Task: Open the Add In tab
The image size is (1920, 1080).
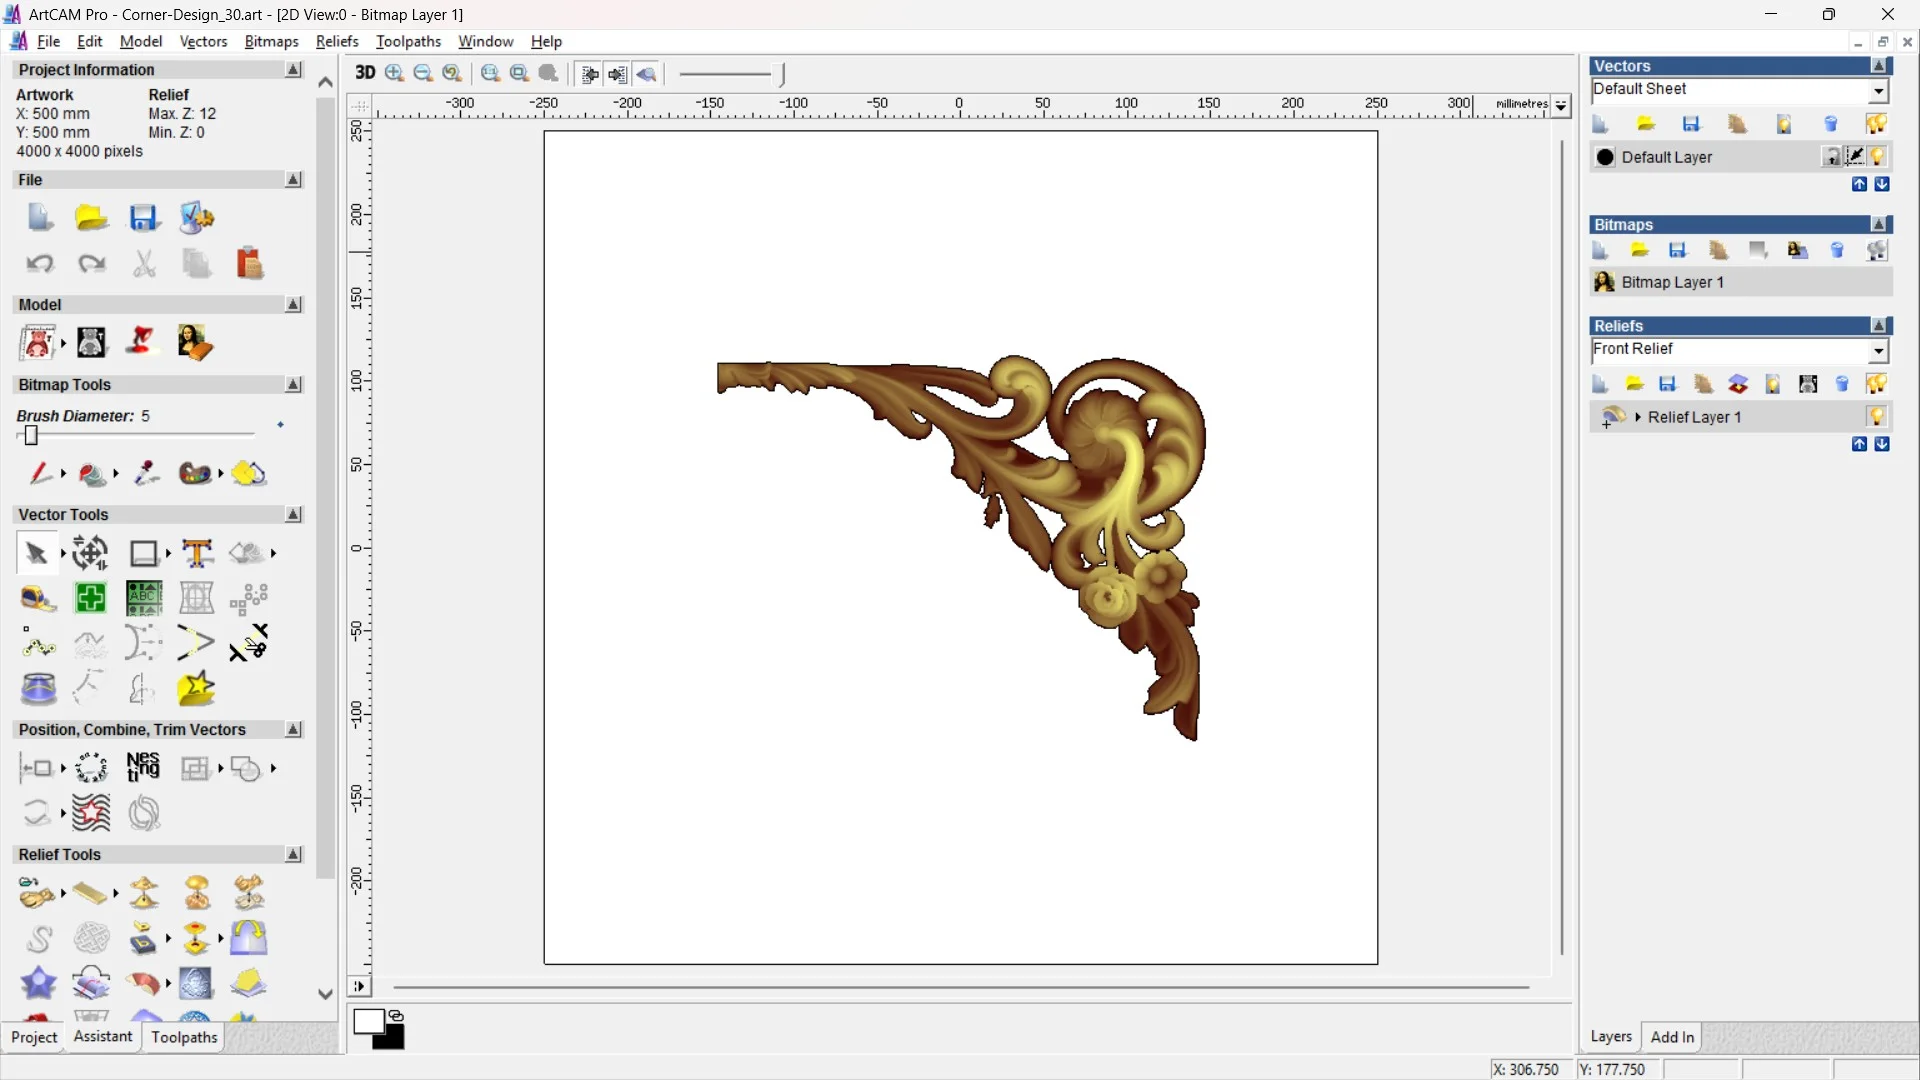Action: click(x=1672, y=1037)
